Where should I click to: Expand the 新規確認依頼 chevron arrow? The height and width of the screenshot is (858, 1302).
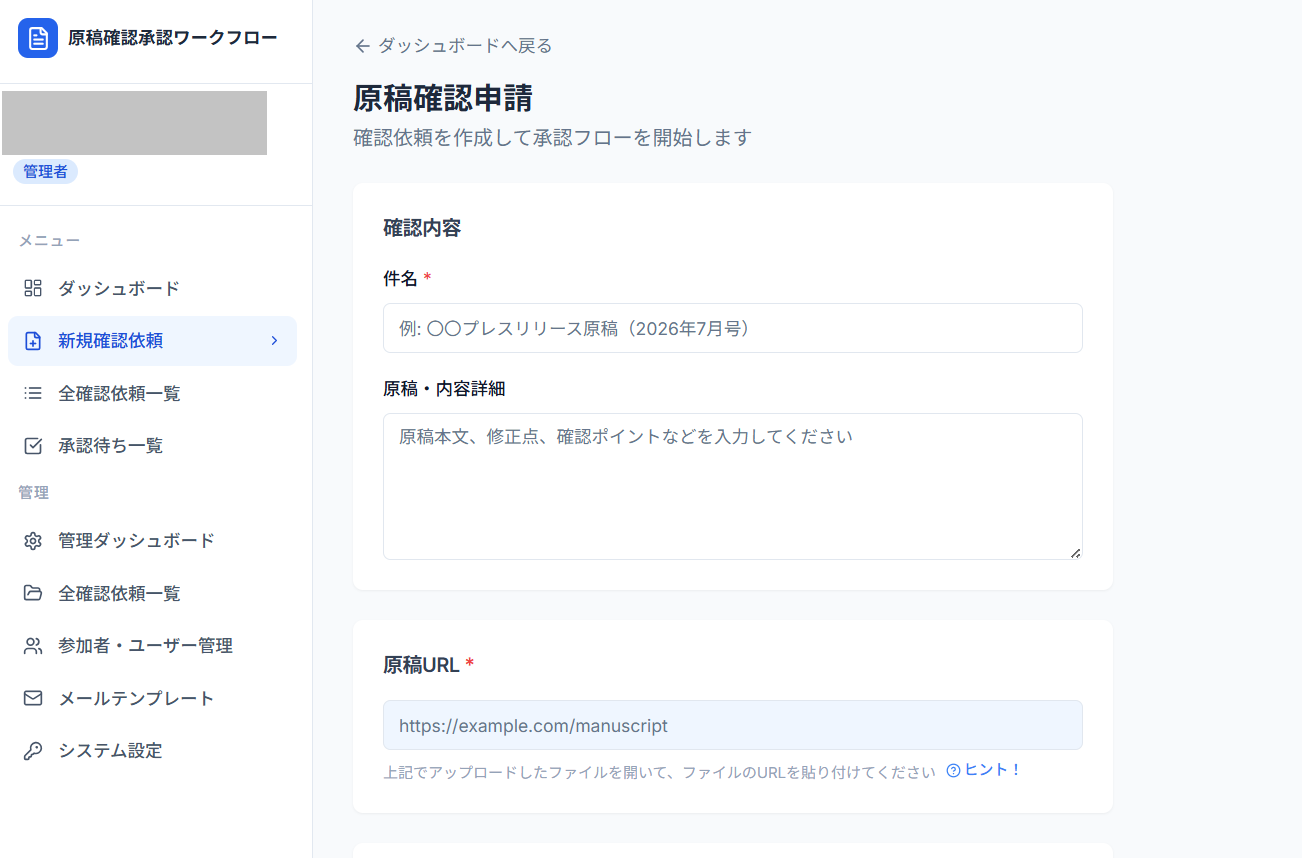pyautogui.click(x=274, y=341)
